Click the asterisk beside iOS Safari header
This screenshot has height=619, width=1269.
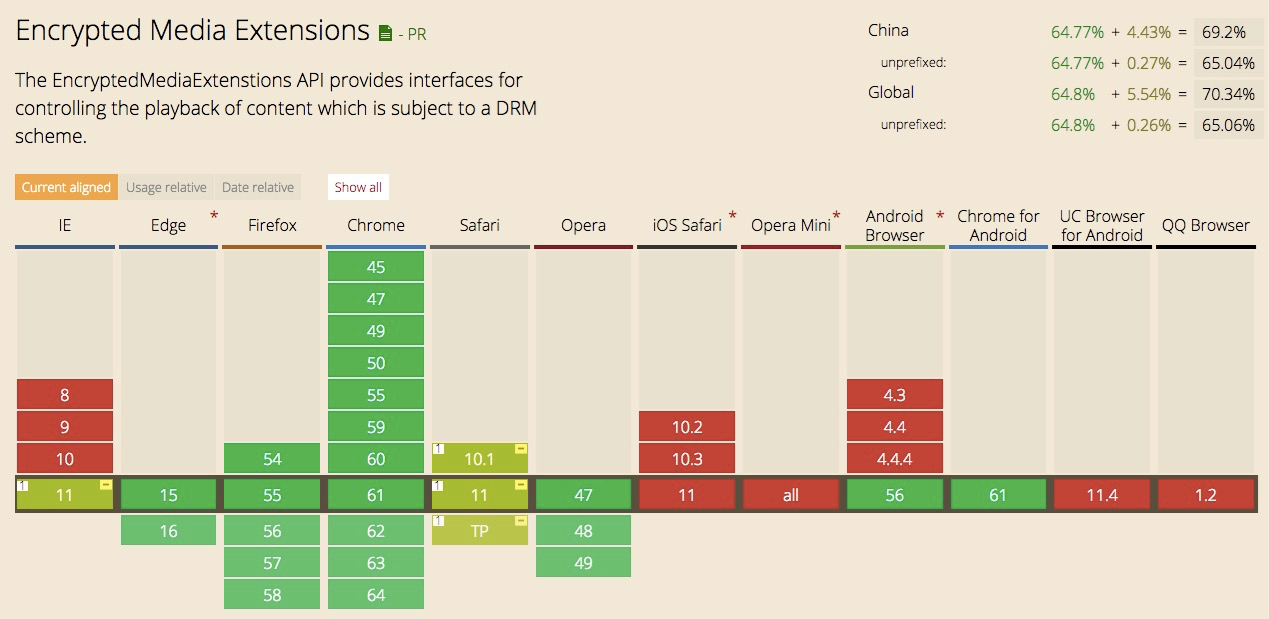pos(732,216)
